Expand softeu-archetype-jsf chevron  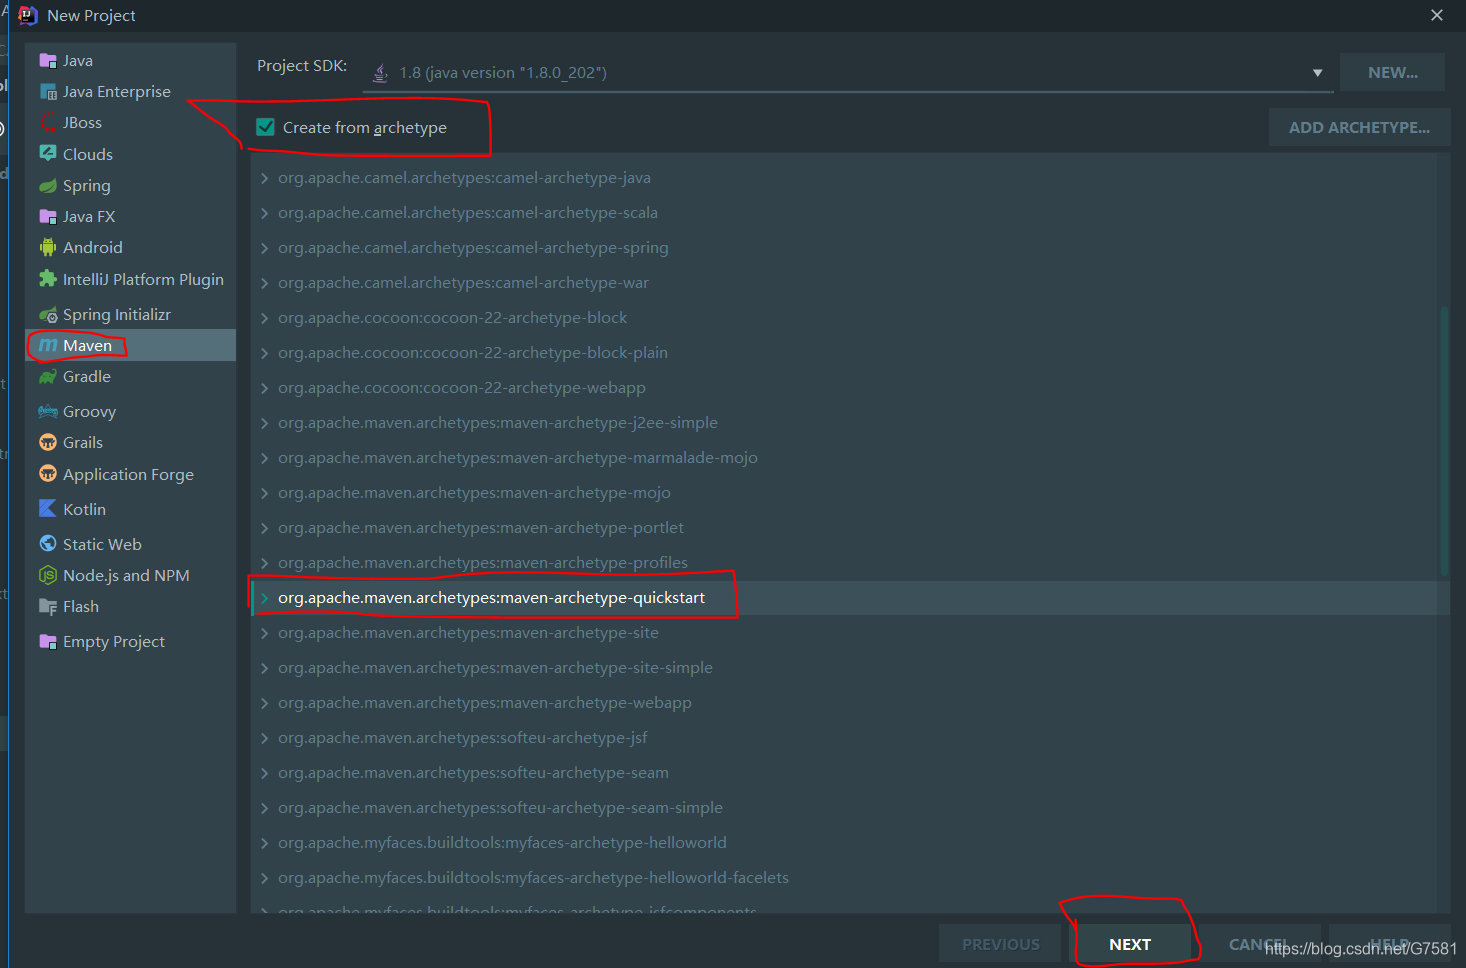click(264, 738)
